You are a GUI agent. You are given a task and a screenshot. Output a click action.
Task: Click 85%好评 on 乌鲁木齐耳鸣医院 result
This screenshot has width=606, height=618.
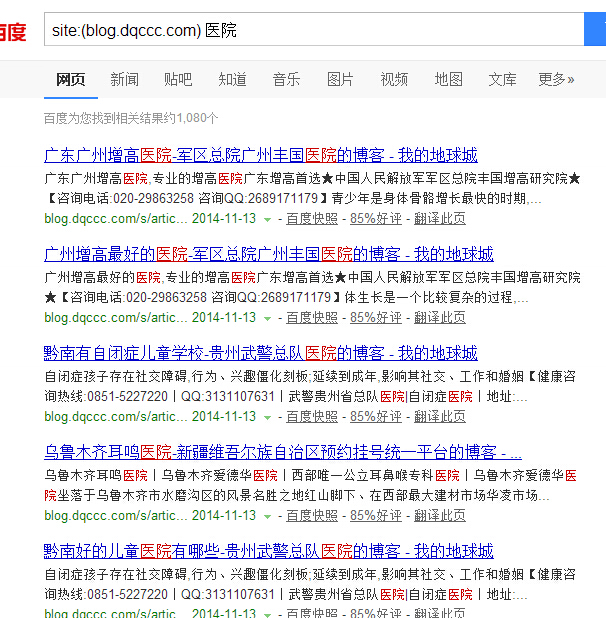click(x=376, y=515)
